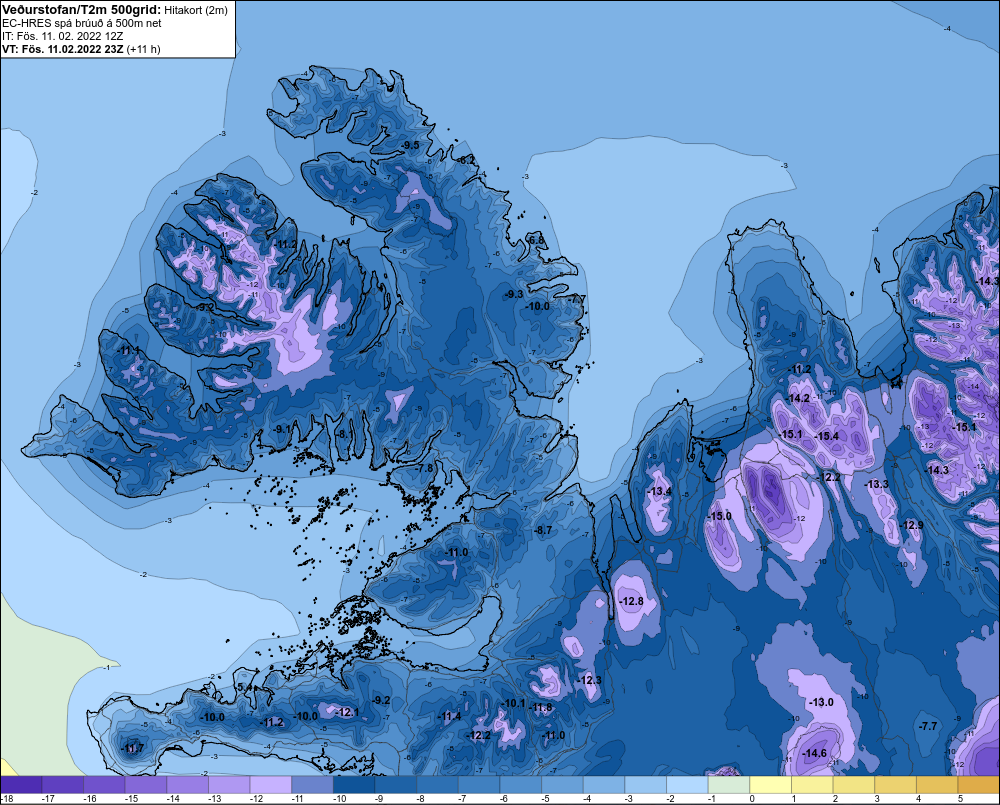Click the 5 tick label on the legend
Image resolution: width=1000 pixels, height=805 pixels.
click(960, 799)
